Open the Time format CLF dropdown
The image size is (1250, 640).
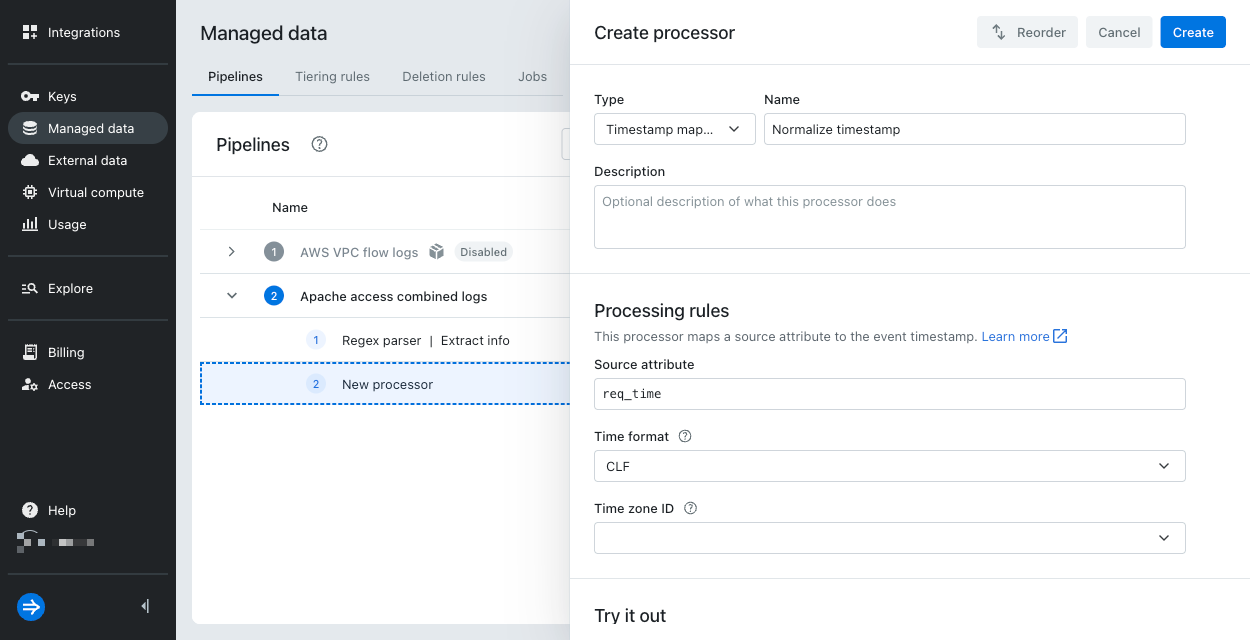pyautogui.click(x=890, y=466)
